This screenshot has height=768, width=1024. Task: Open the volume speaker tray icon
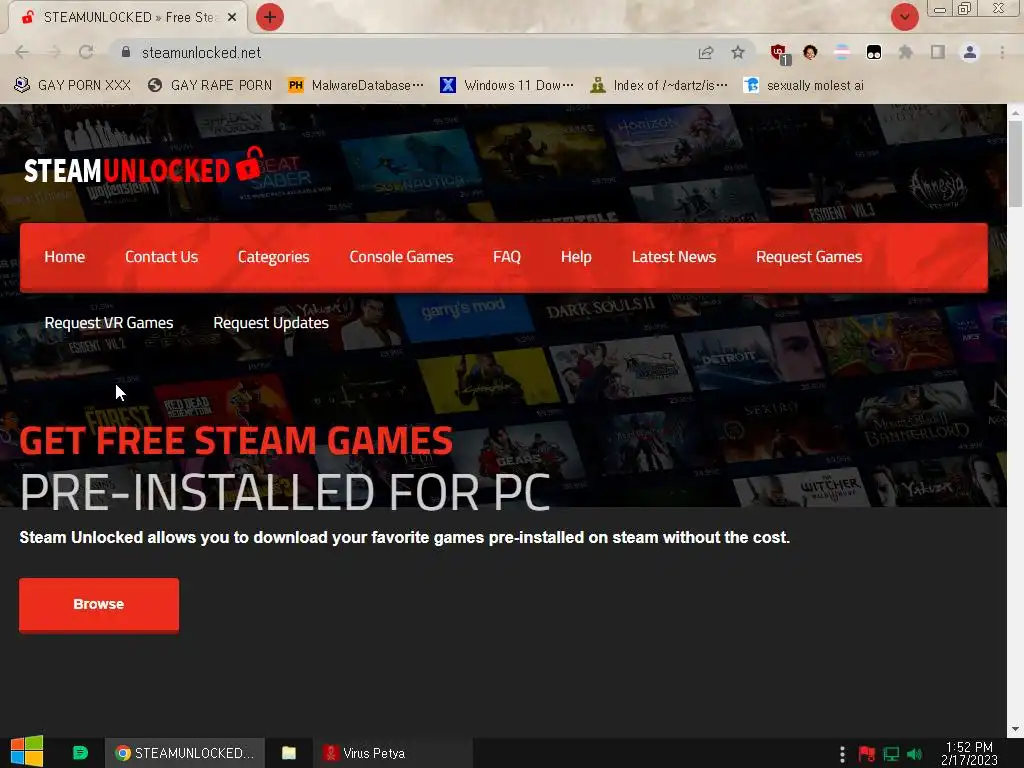click(x=915, y=754)
